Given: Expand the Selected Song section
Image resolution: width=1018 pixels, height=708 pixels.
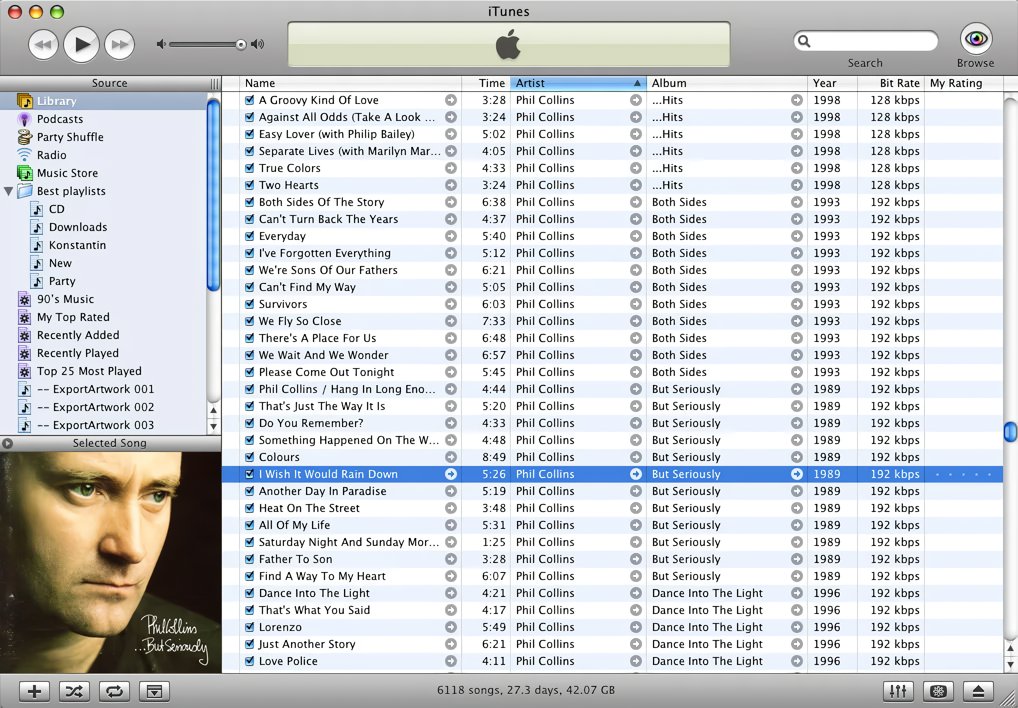Looking at the screenshot, I should coord(7,442).
